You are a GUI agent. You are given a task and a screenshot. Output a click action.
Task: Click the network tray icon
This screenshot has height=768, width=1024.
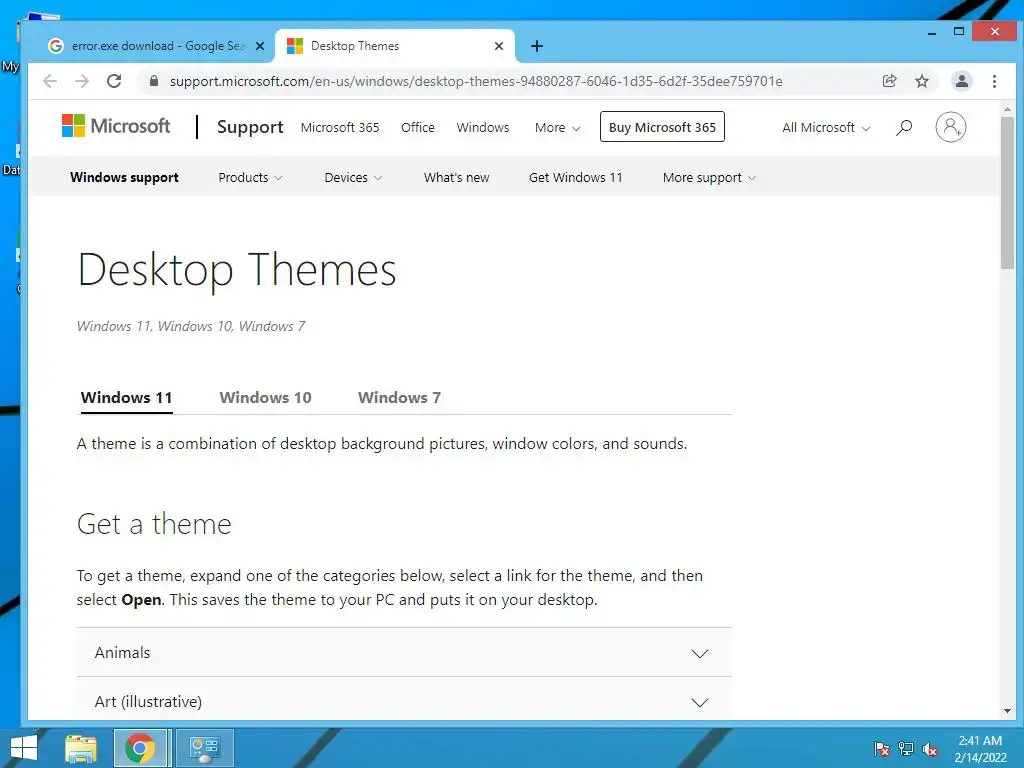(906, 749)
